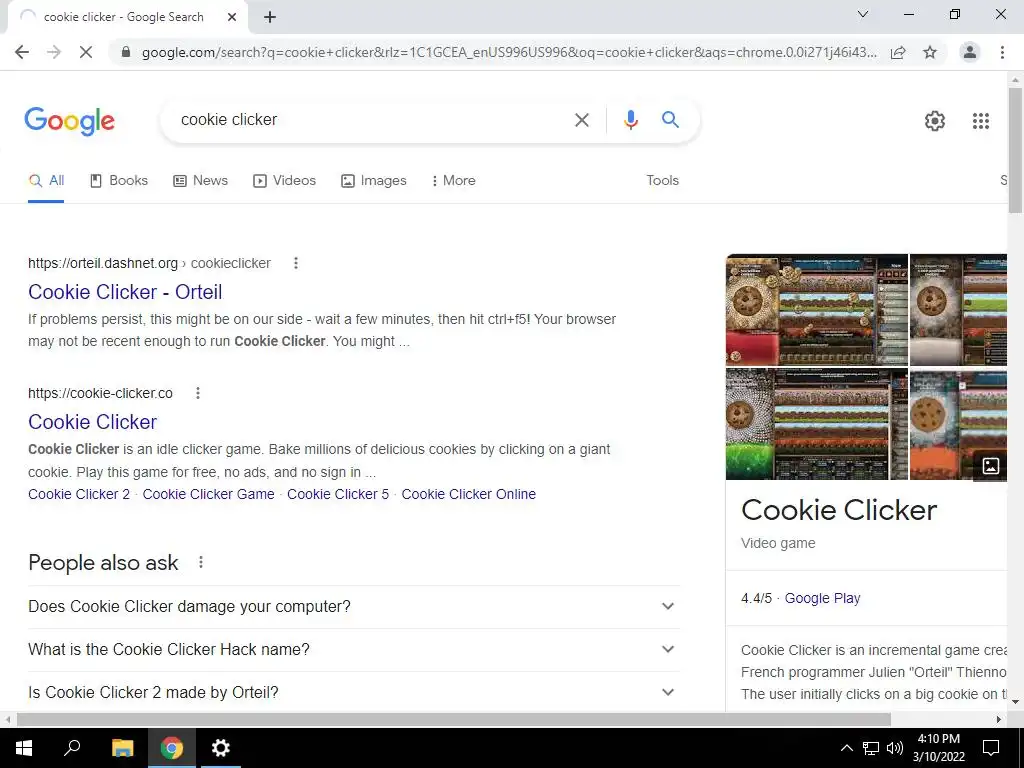Open the More search filters menu
Screen dimensions: 1024x768
(453, 181)
